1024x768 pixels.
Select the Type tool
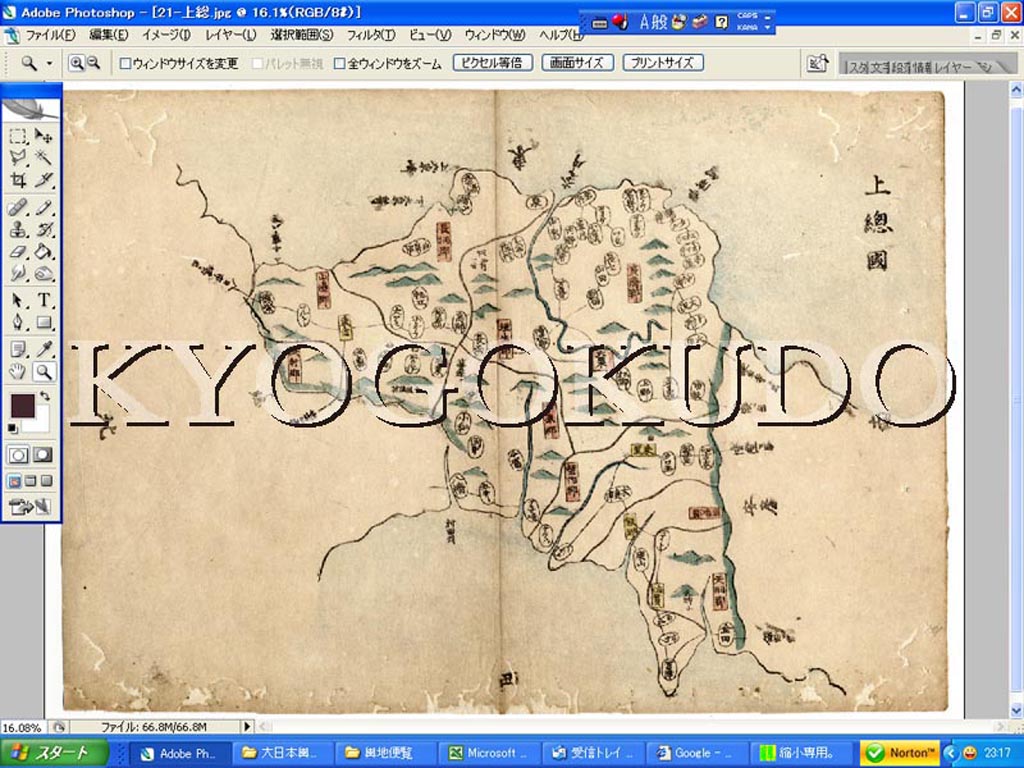tap(44, 300)
